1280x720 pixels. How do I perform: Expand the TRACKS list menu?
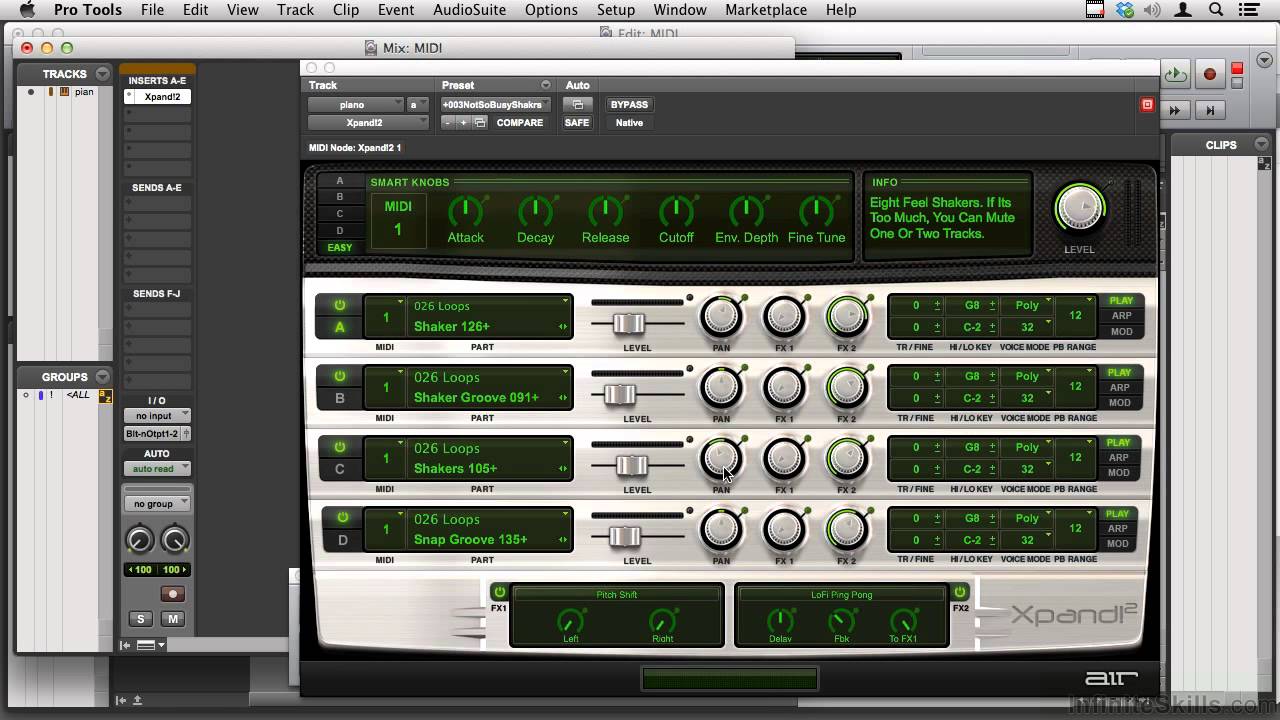[102, 74]
